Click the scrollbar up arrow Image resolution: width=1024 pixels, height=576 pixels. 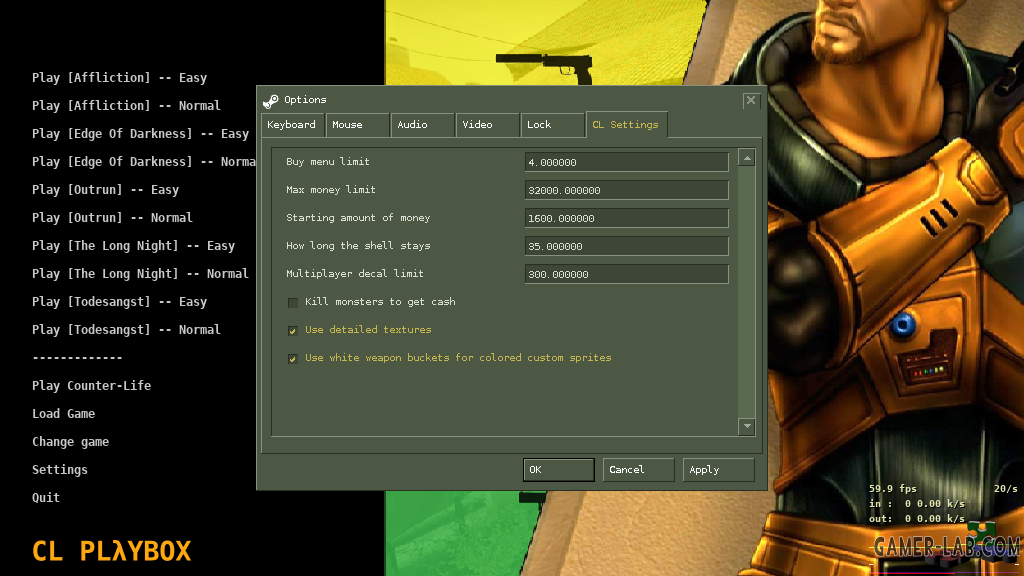tap(746, 158)
